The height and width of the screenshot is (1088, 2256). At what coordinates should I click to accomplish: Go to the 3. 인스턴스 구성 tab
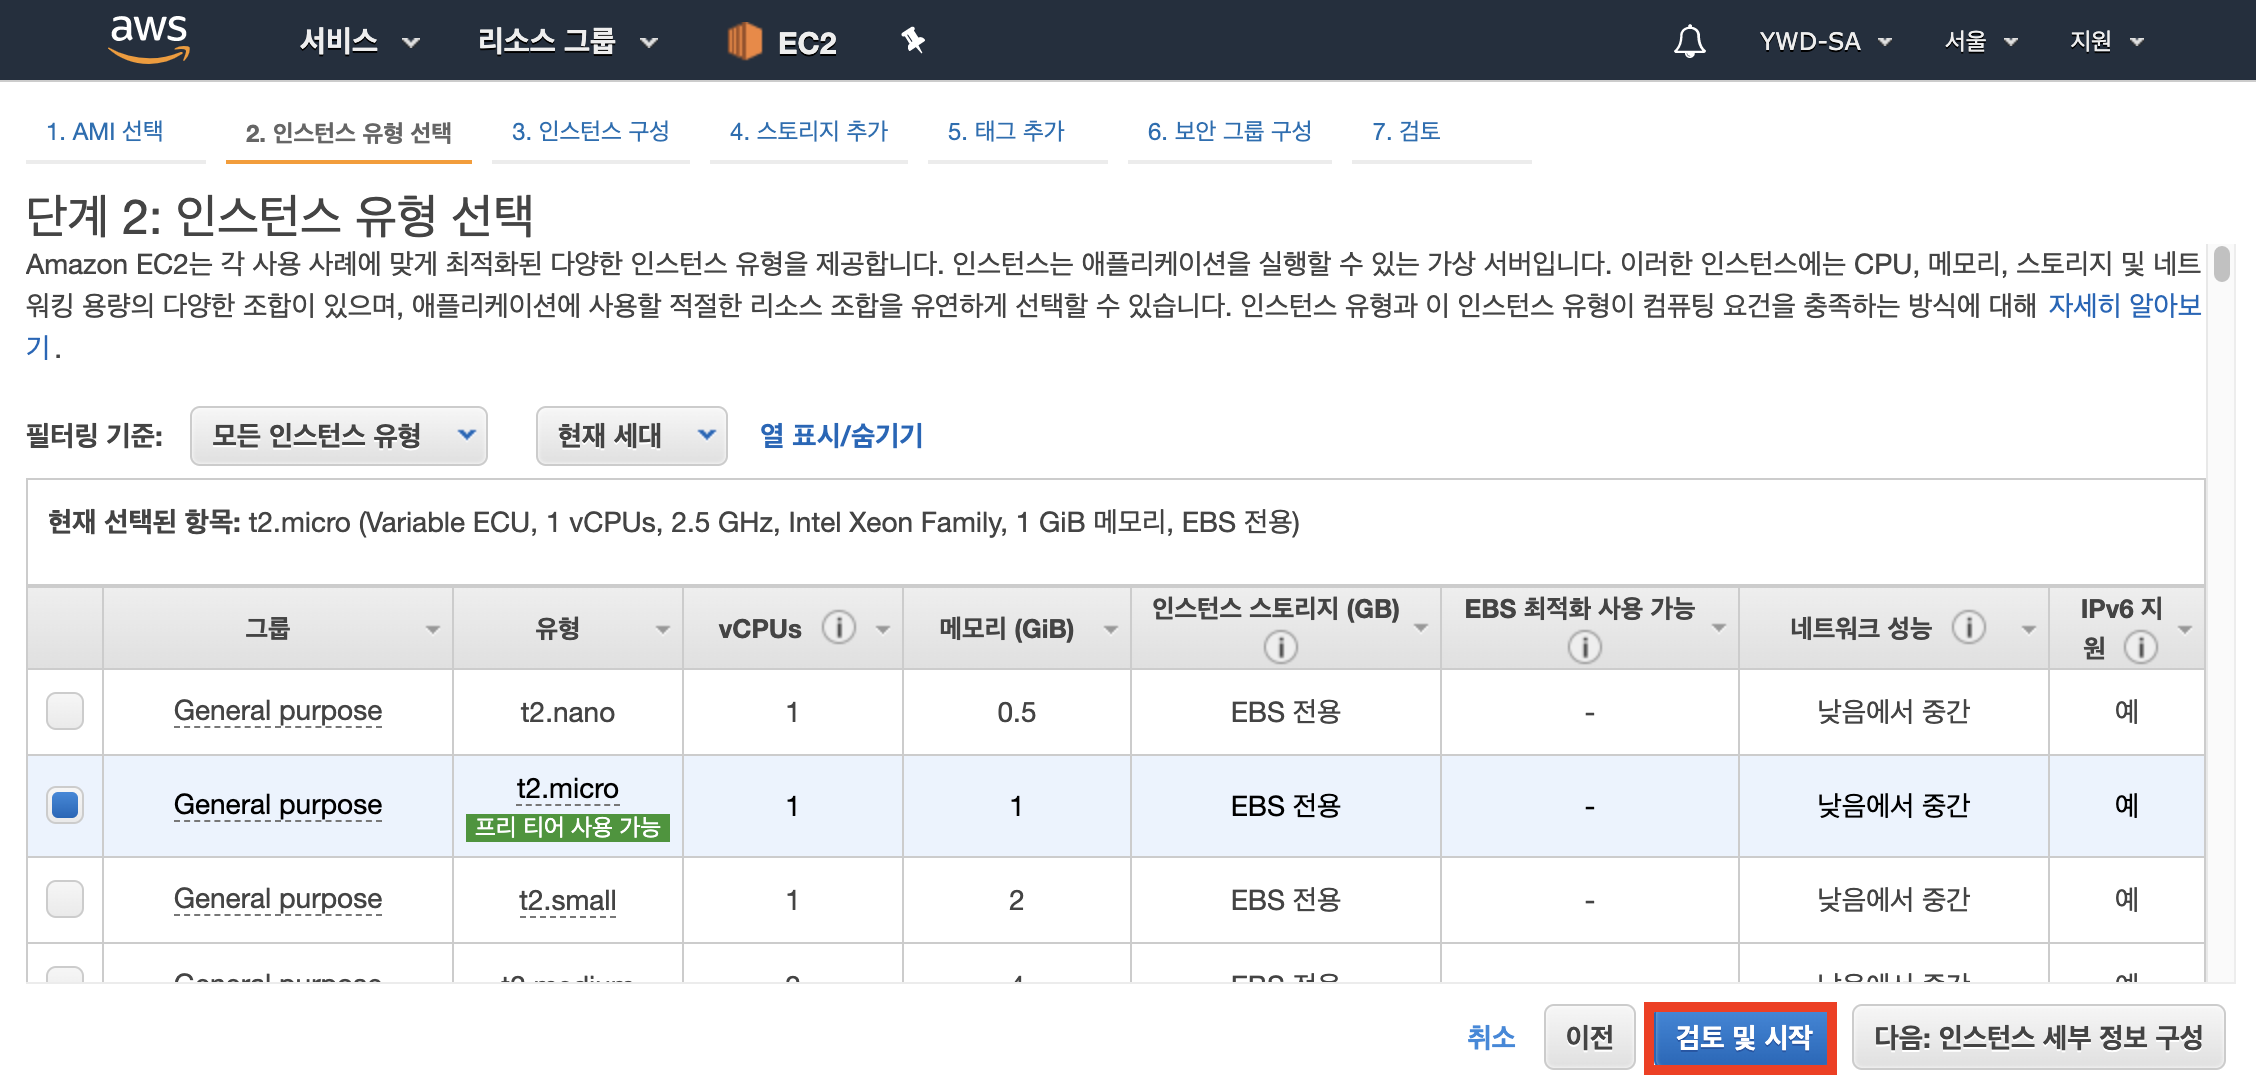pyautogui.click(x=590, y=131)
